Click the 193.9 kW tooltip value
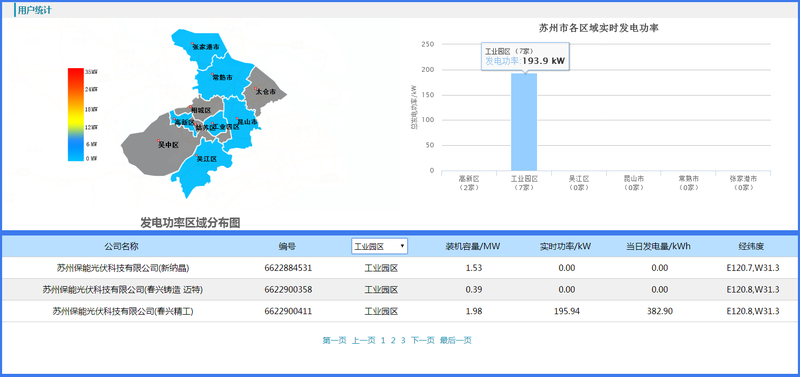Image resolution: width=800 pixels, height=377 pixels. coord(544,61)
